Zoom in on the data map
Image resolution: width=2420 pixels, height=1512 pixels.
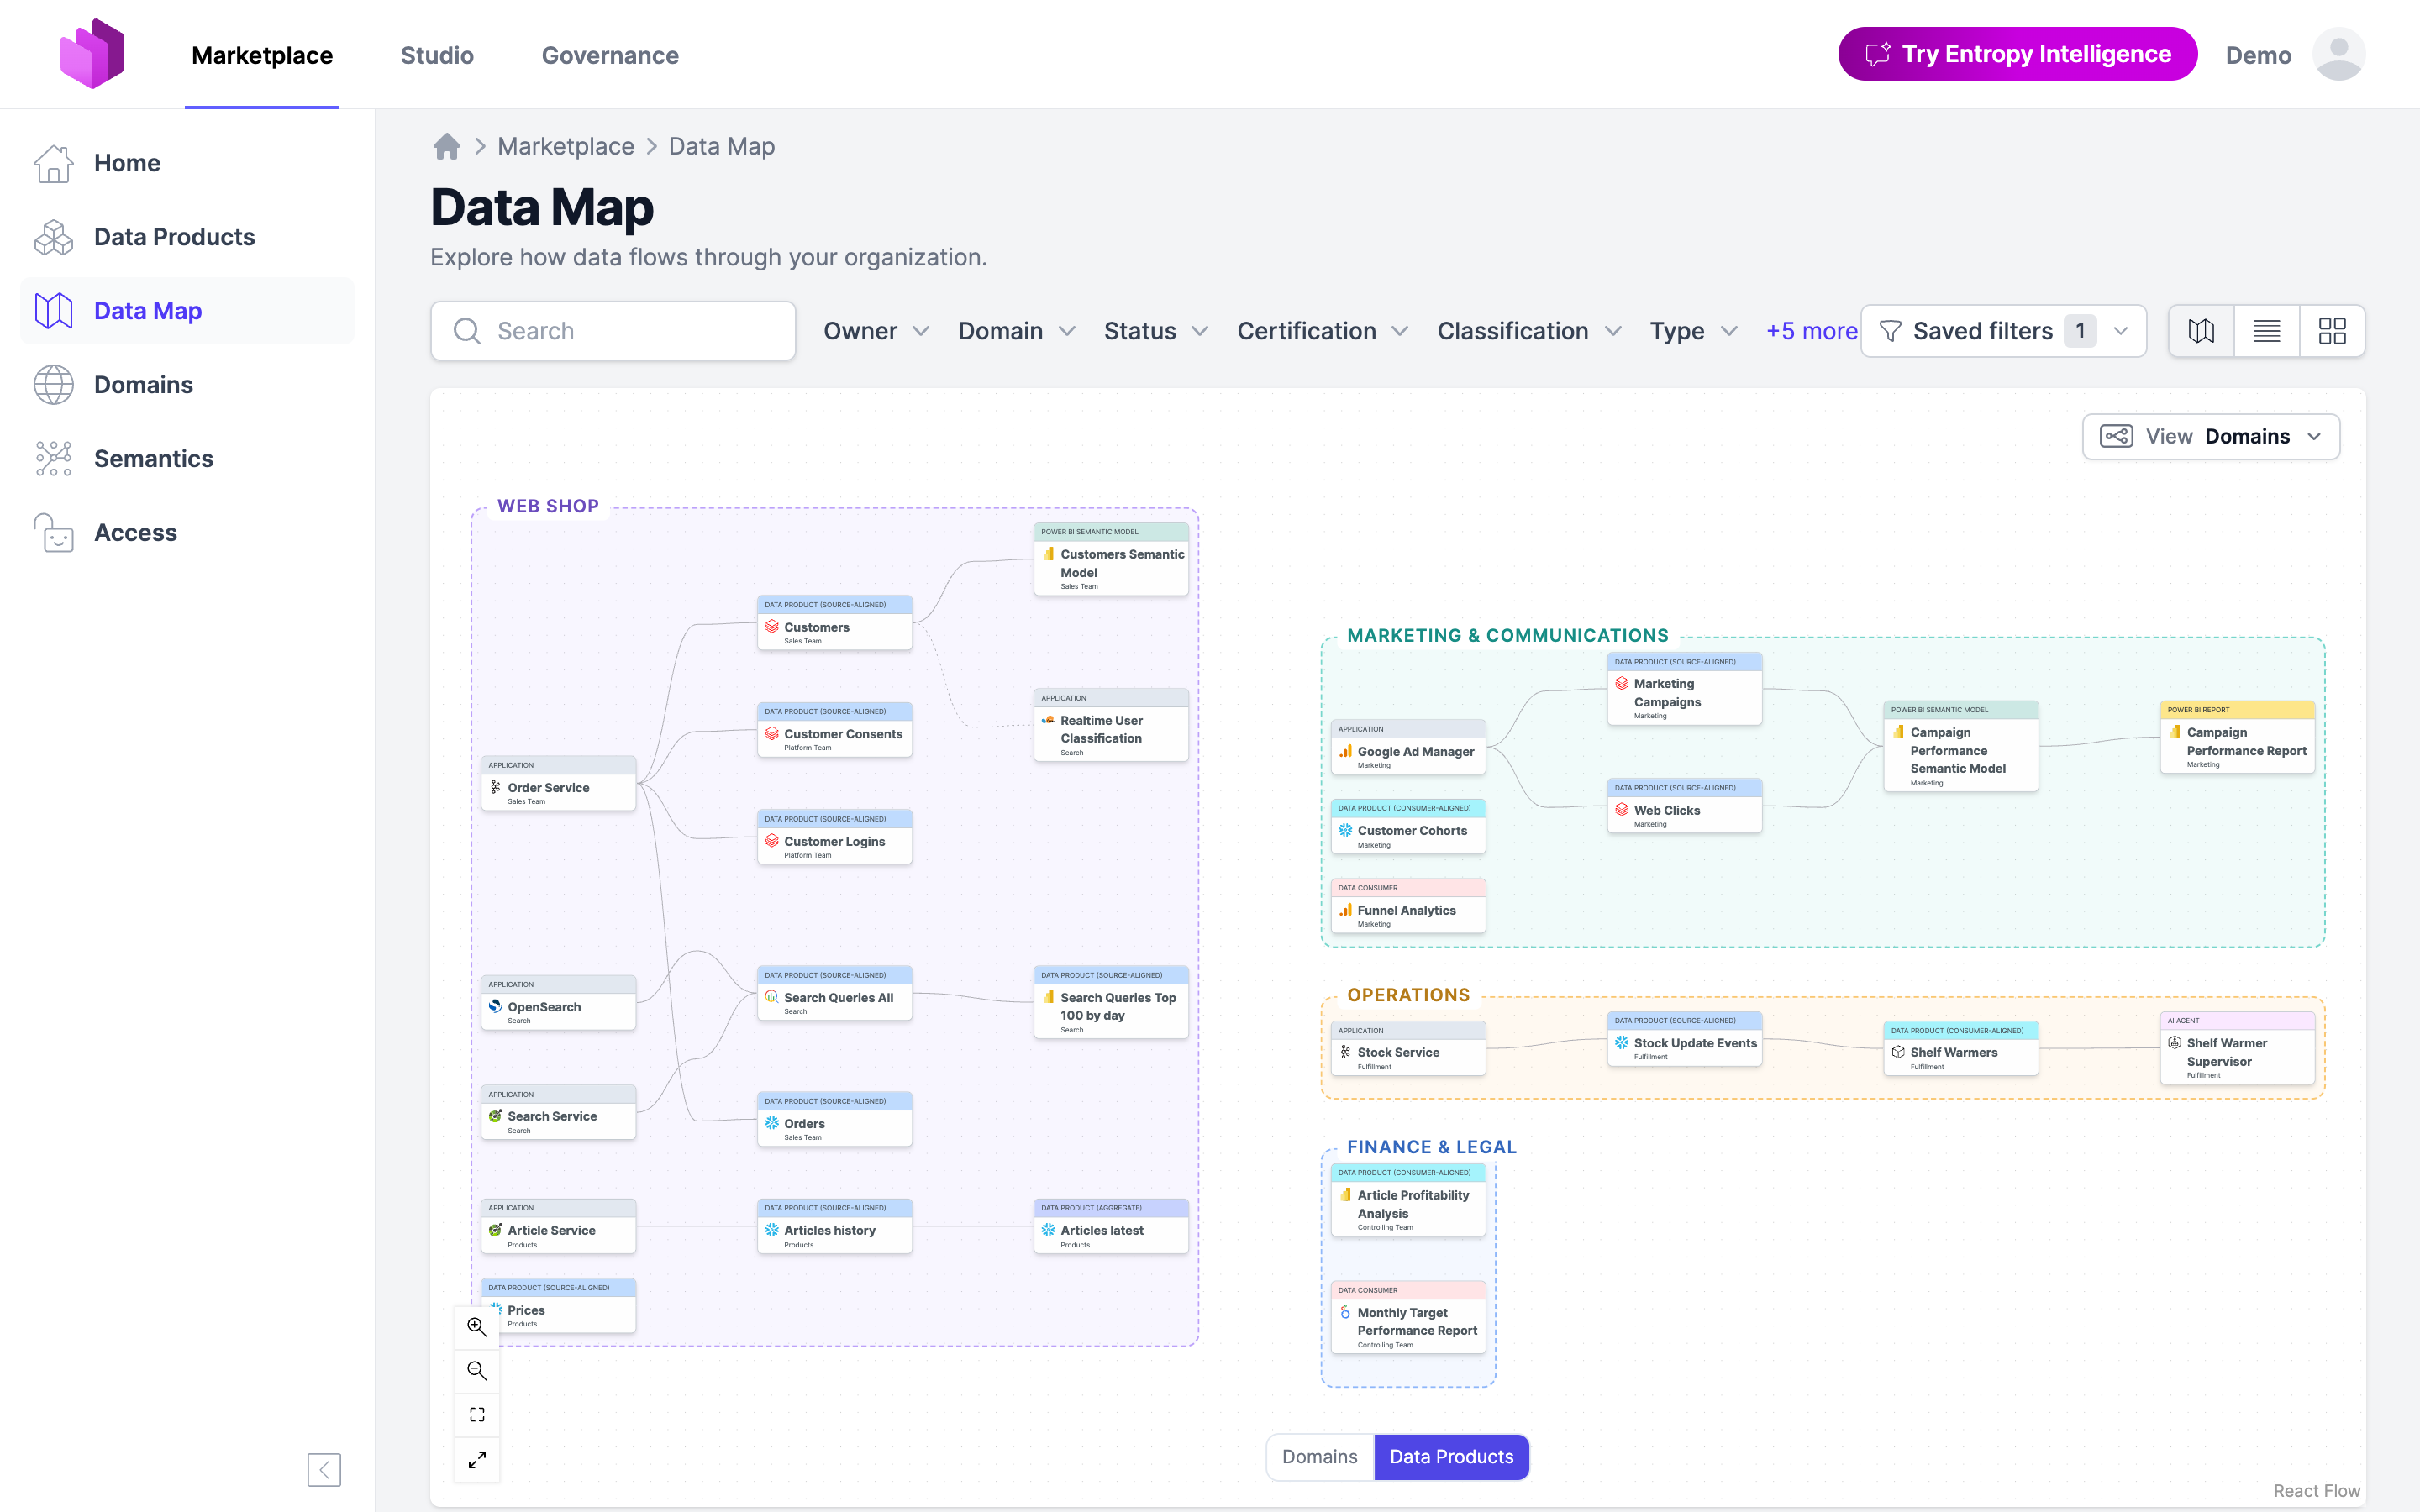pyautogui.click(x=477, y=1327)
